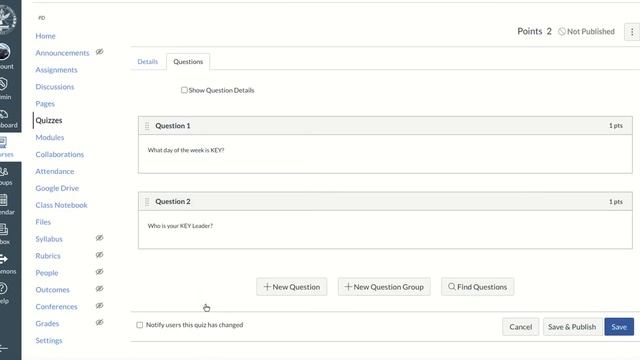This screenshot has height=360, width=640.
Task: Enable Show Question Details checkbox
Action: [x=184, y=90]
